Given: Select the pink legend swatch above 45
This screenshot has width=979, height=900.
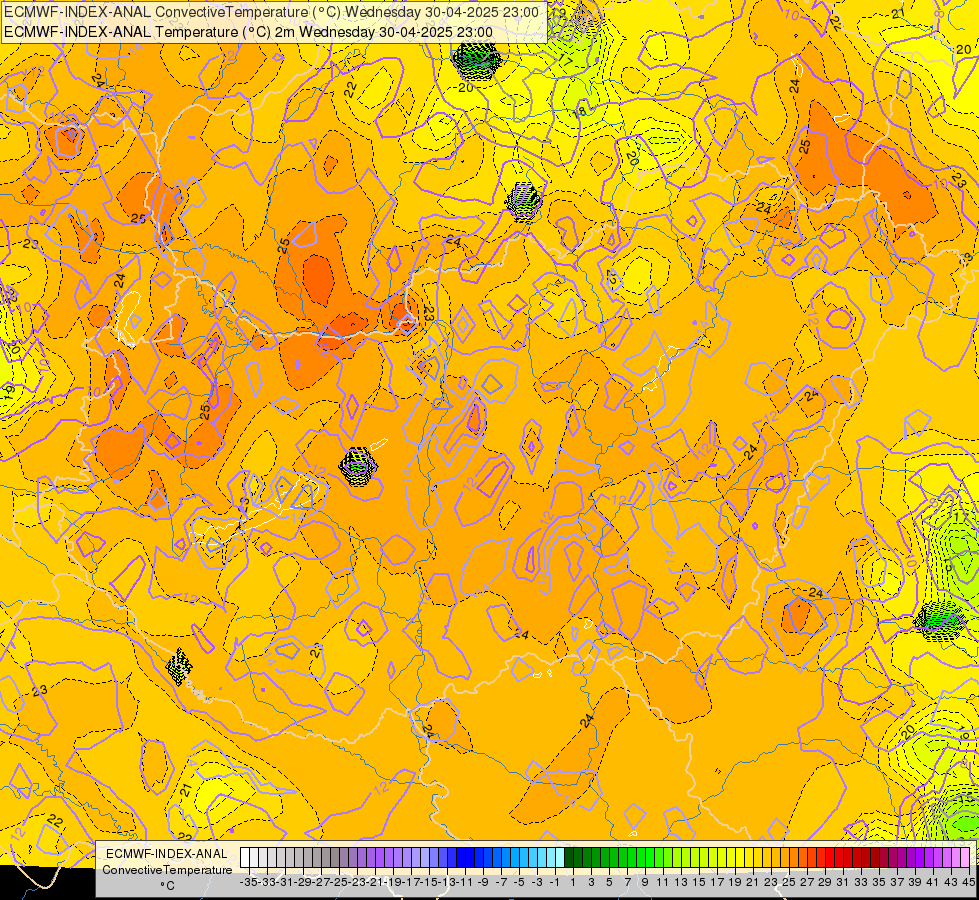Looking at the screenshot, I should (964, 858).
